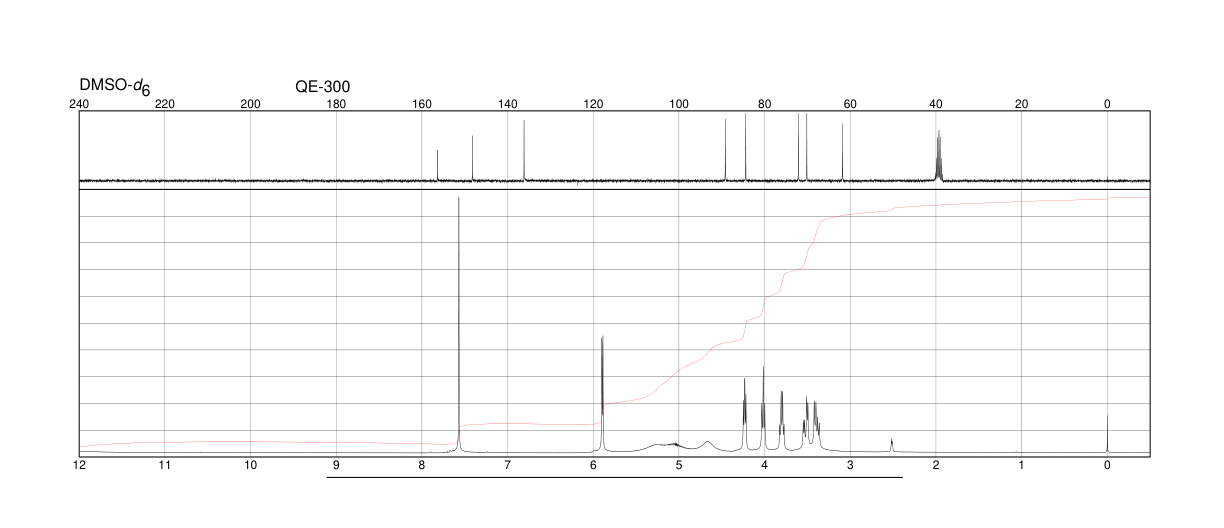The width and height of the screenshot is (1224, 528).
Task: Click the 12 tick label on proton axis
Action: [x=79, y=466]
